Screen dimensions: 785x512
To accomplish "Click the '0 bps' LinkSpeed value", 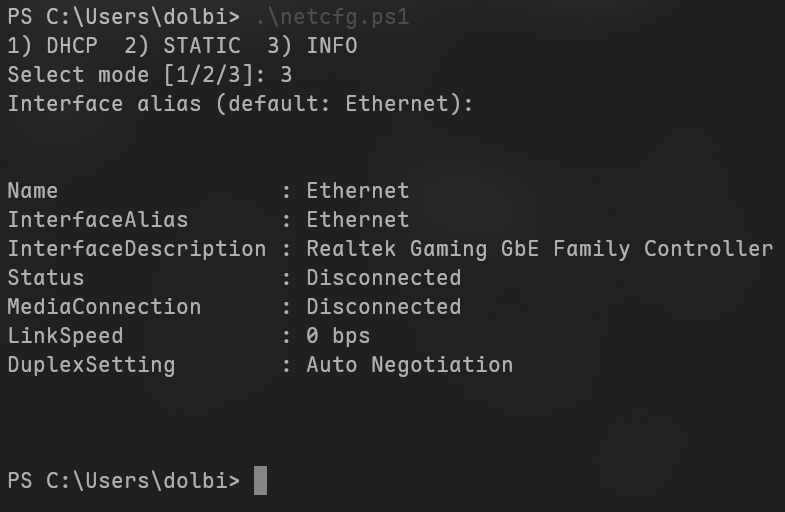I will pyautogui.click(x=338, y=336).
